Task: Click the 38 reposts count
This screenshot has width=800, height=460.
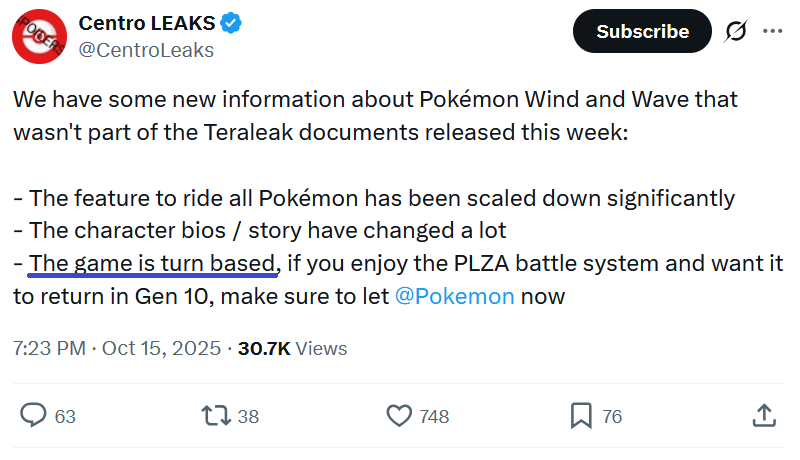Action: (x=249, y=416)
